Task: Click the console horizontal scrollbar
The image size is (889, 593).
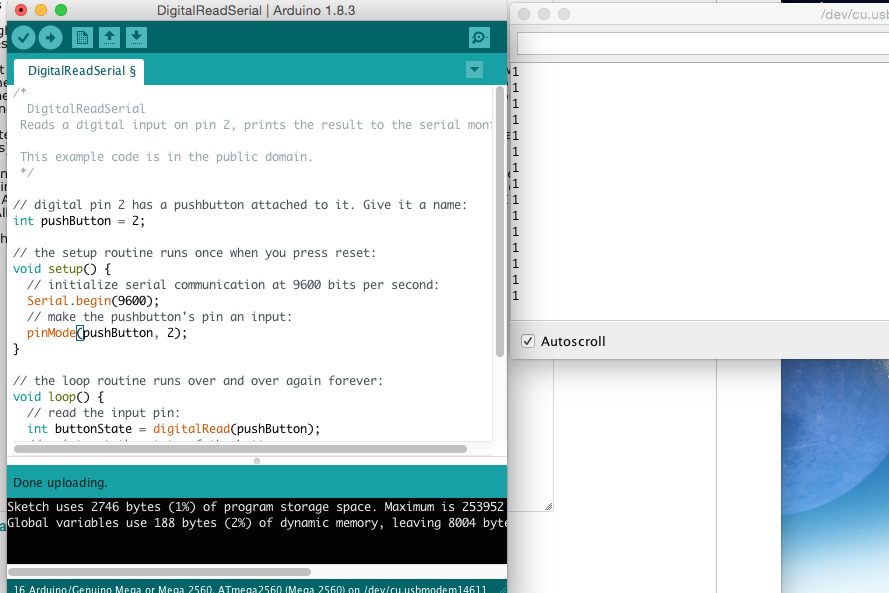Action: coord(159,572)
